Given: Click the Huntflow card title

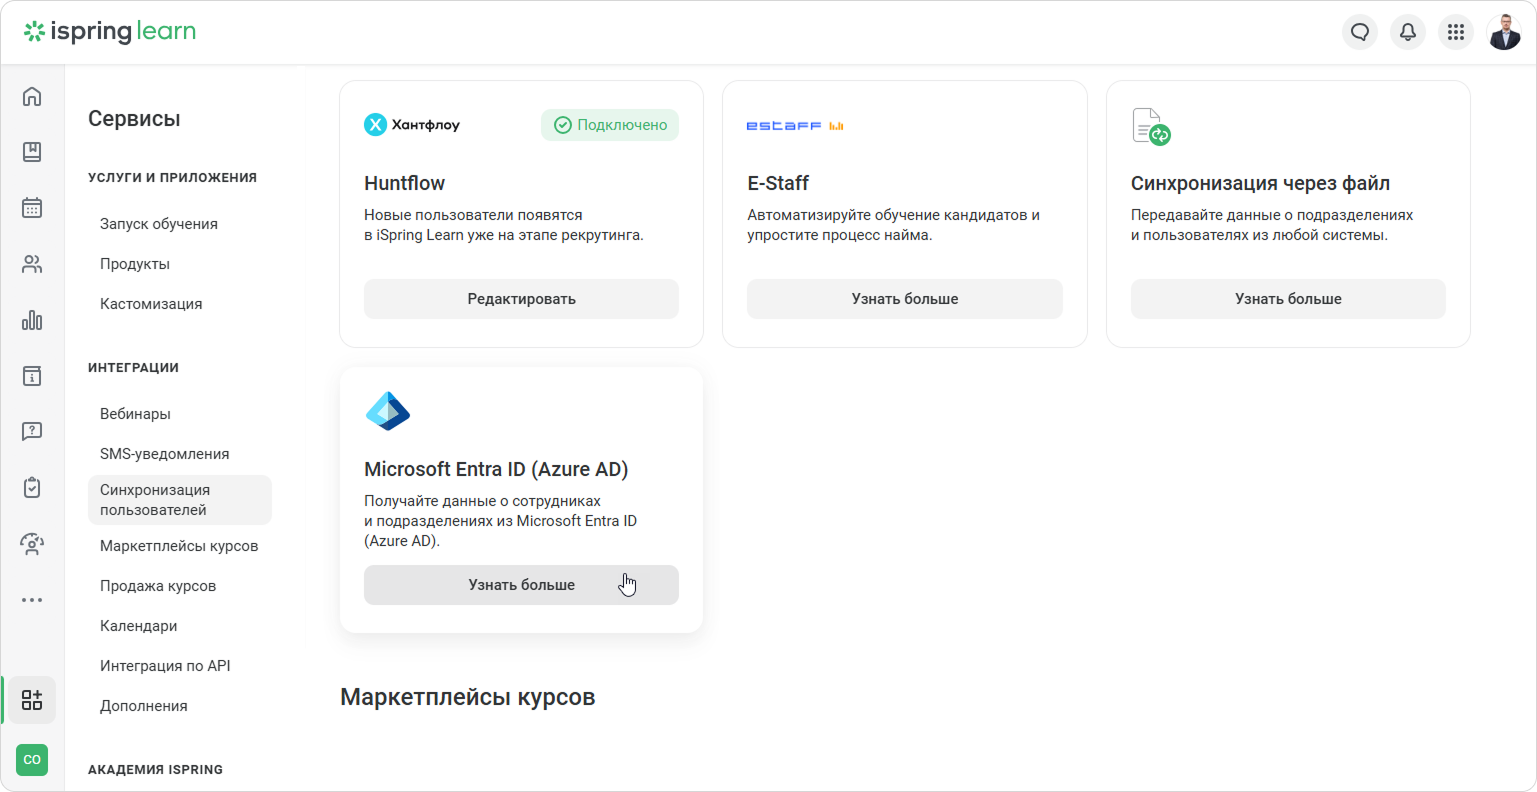Looking at the screenshot, I should 405,183.
